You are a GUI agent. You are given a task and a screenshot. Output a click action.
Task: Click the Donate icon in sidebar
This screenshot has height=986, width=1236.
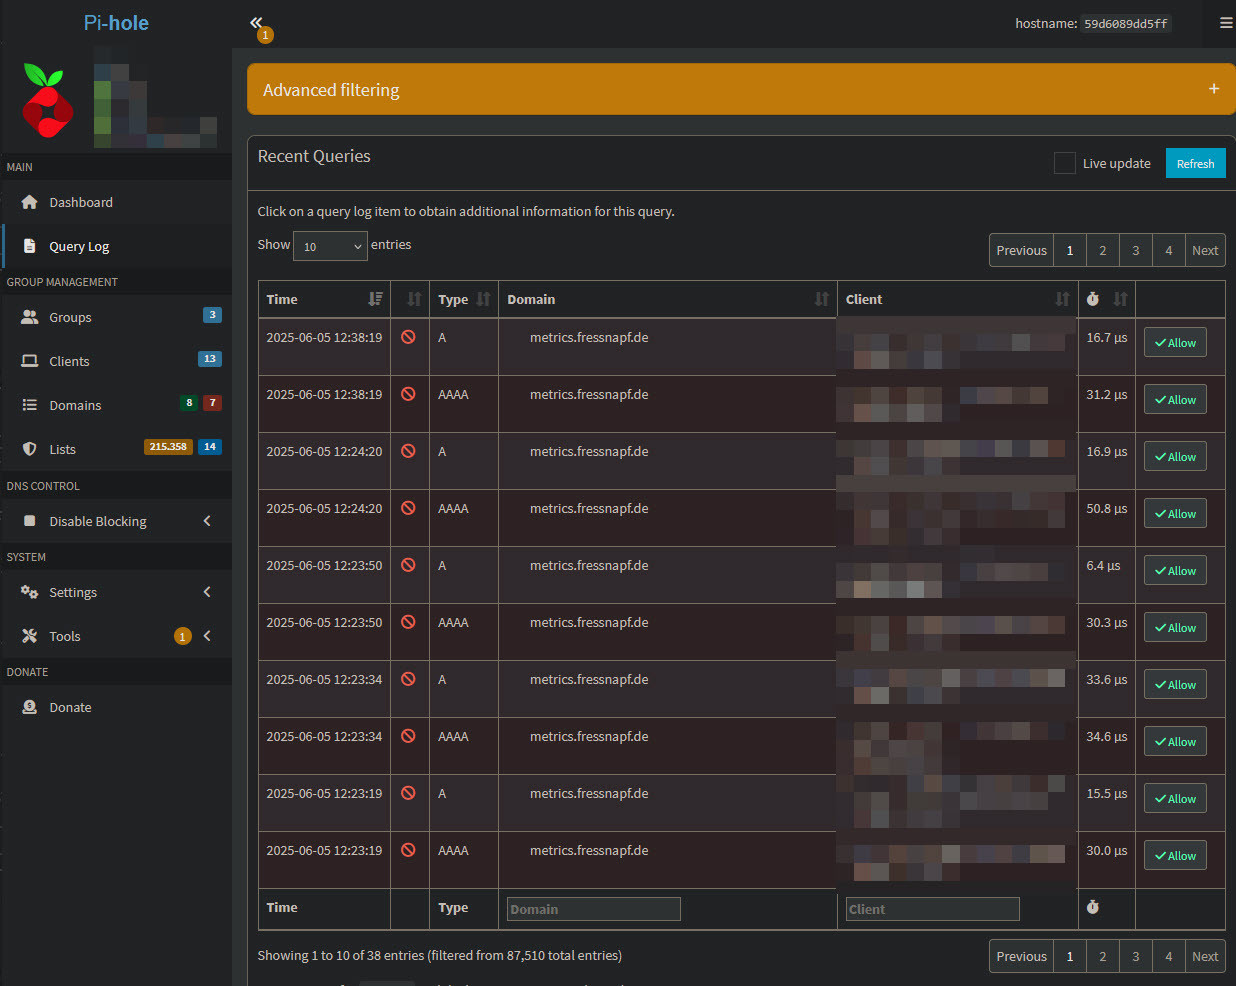29,707
